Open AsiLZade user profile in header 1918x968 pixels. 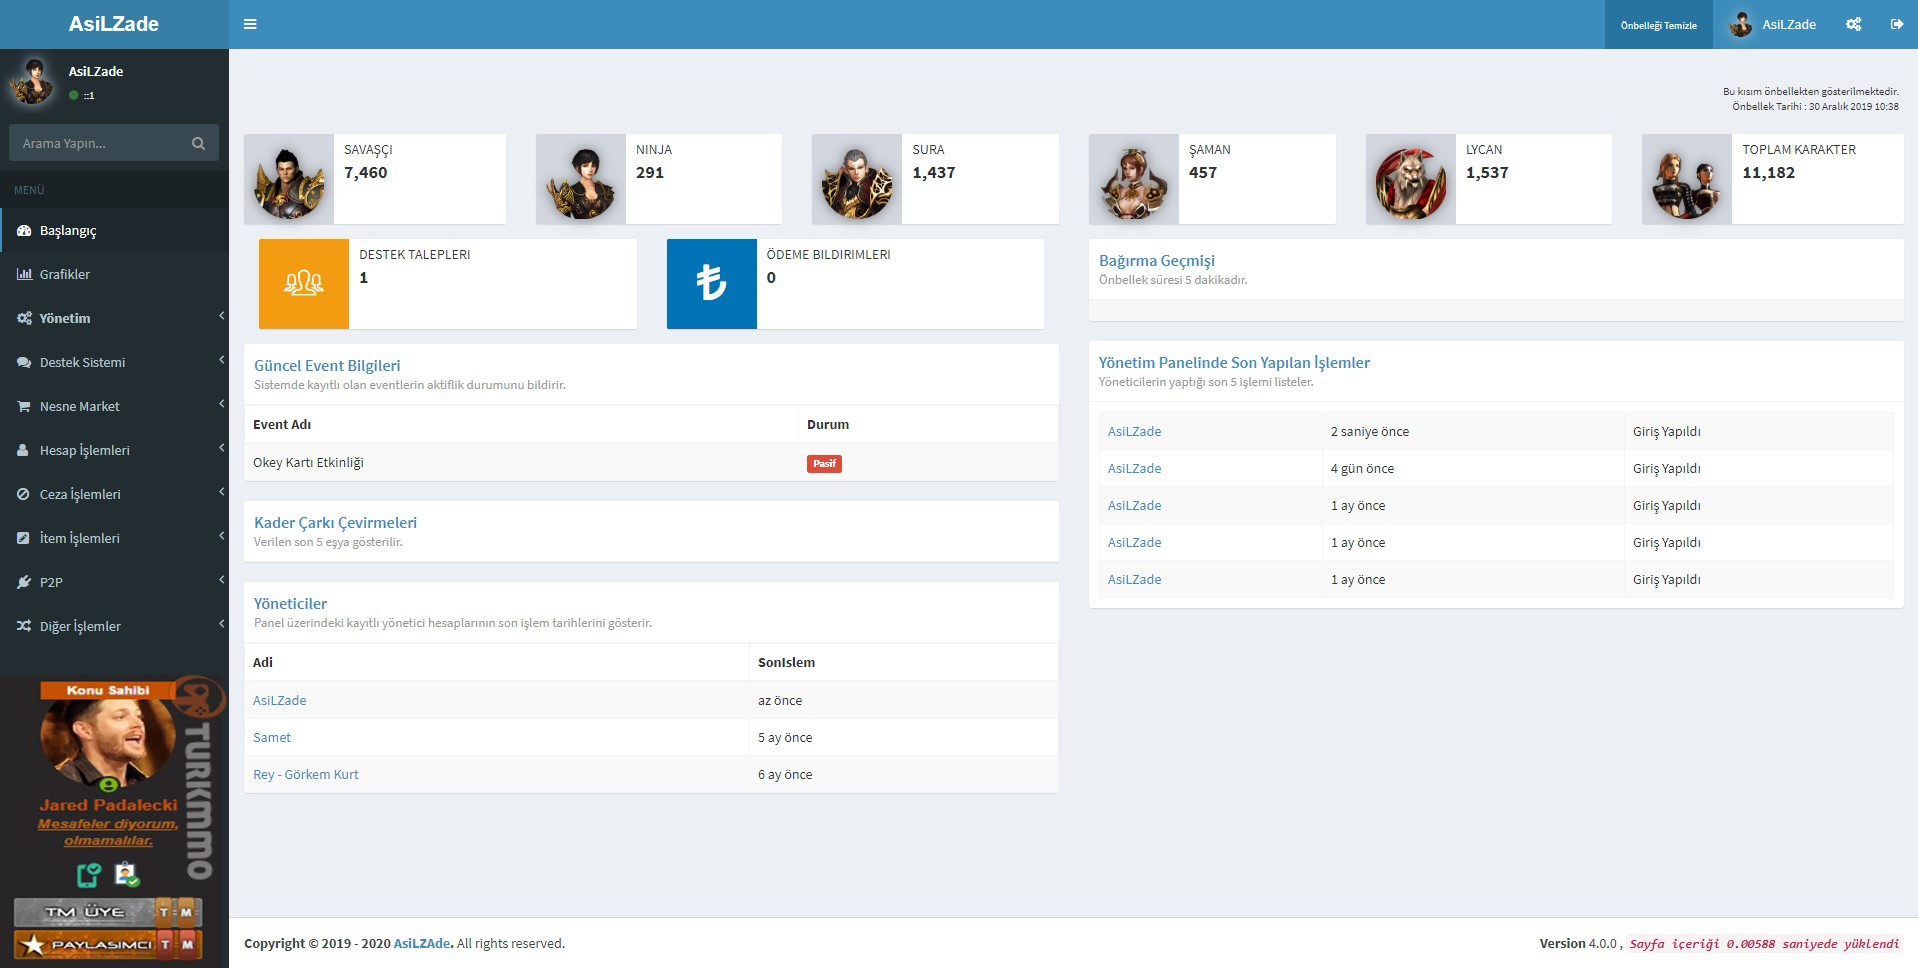[x=1773, y=24]
